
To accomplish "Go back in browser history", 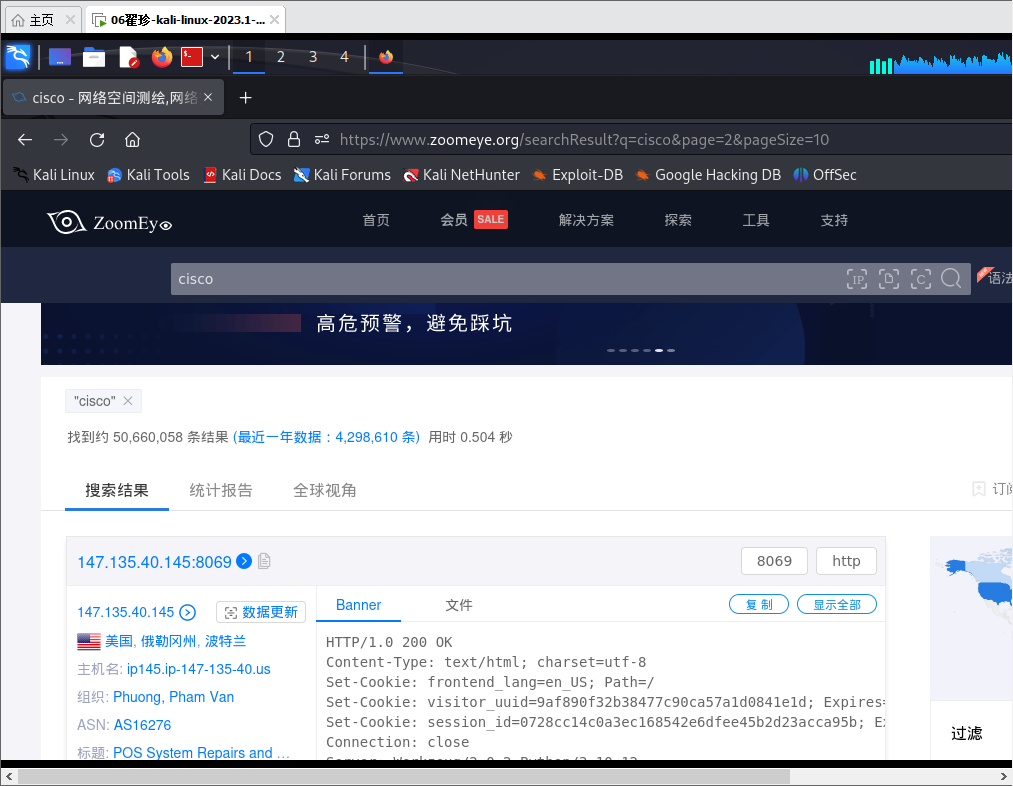I will pyautogui.click(x=25, y=140).
